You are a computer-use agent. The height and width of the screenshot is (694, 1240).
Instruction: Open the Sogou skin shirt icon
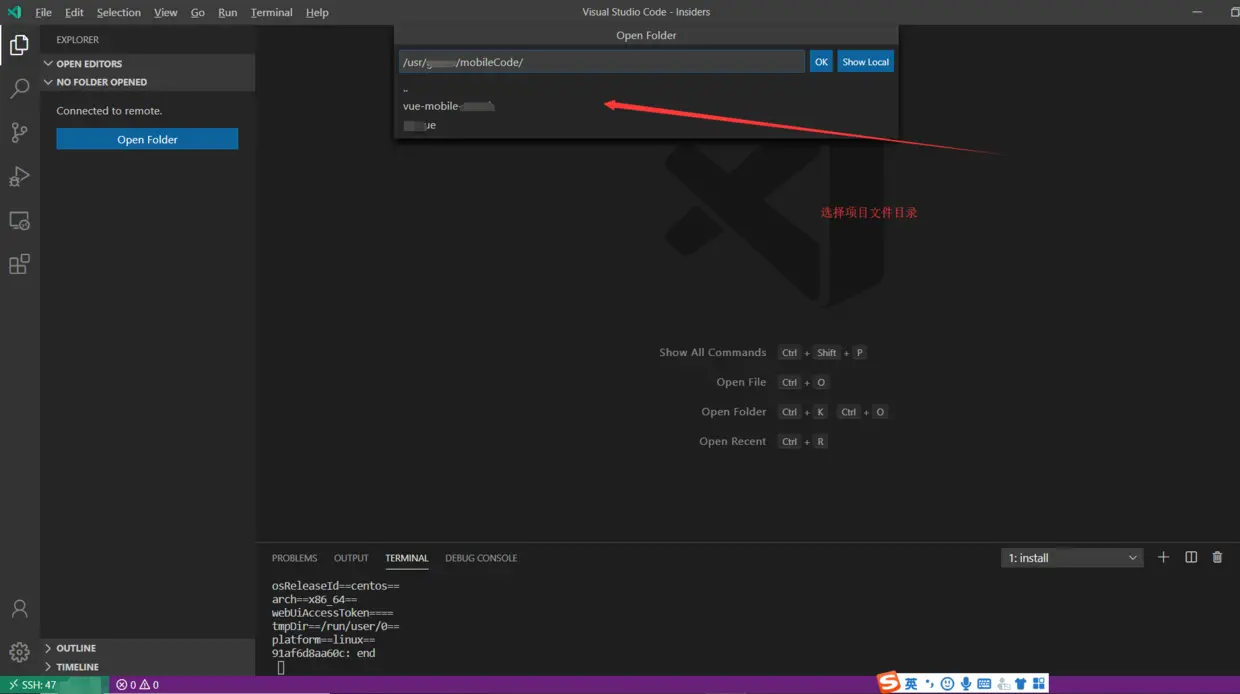click(1021, 684)
